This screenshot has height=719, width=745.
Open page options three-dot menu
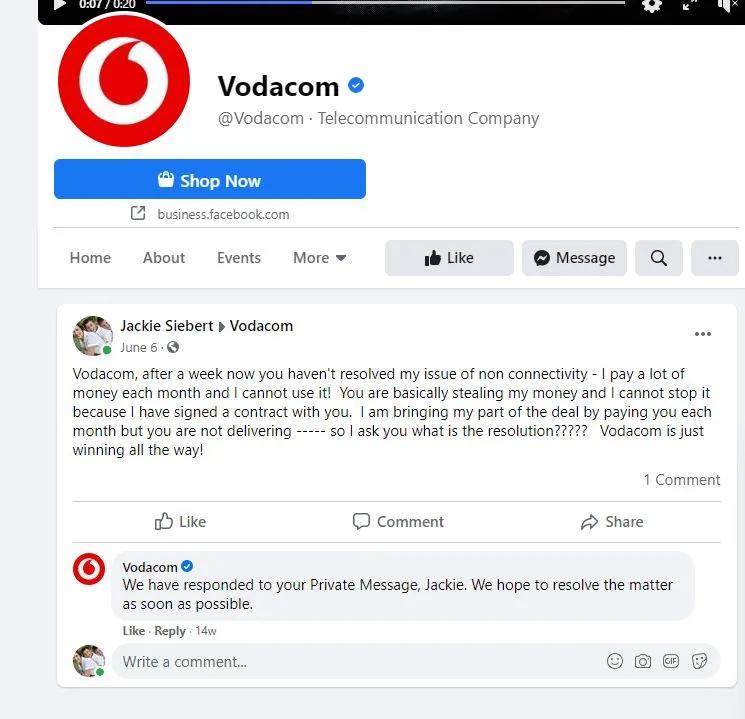click(715, 258)
